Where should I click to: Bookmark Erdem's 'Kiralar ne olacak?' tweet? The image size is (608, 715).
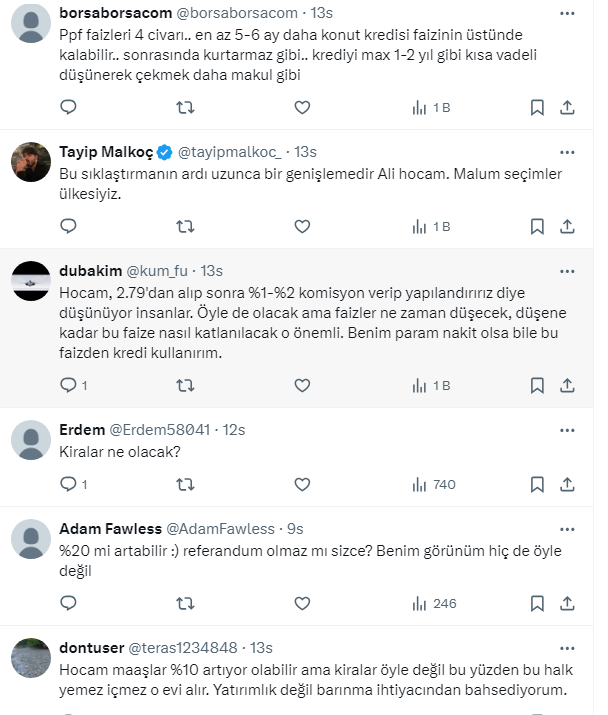(537, 484)
